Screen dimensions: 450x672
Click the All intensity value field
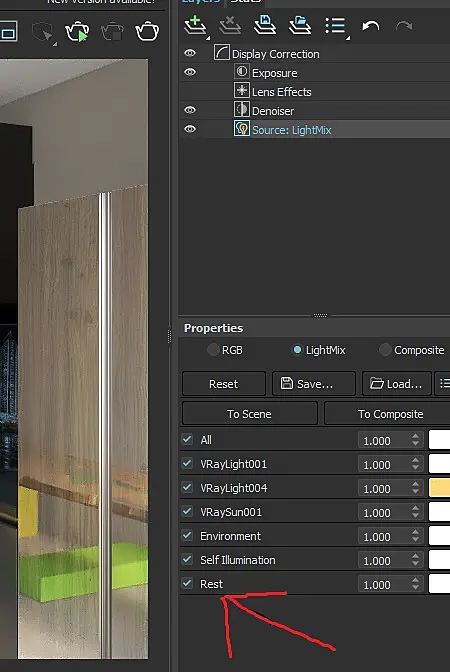(384, 440)
